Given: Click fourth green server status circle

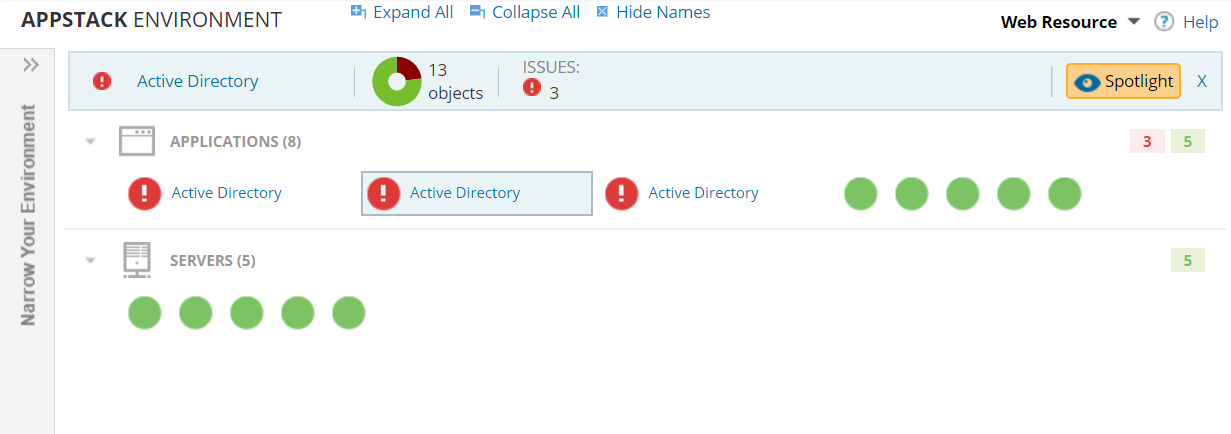Looking at the screenshot, I should tap(298, 312).
